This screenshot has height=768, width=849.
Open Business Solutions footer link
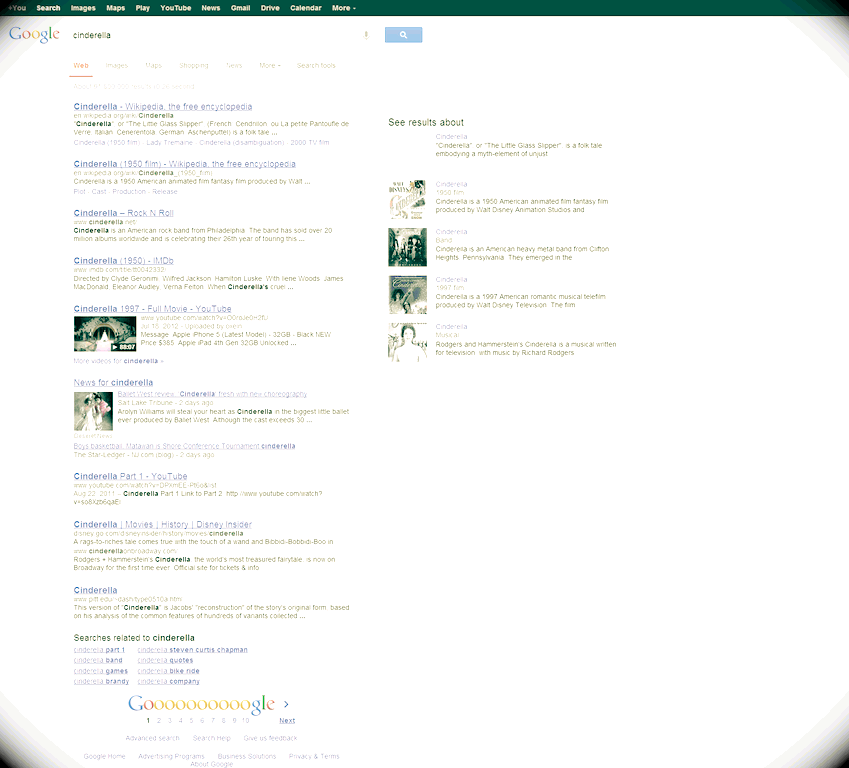point(246,757)
